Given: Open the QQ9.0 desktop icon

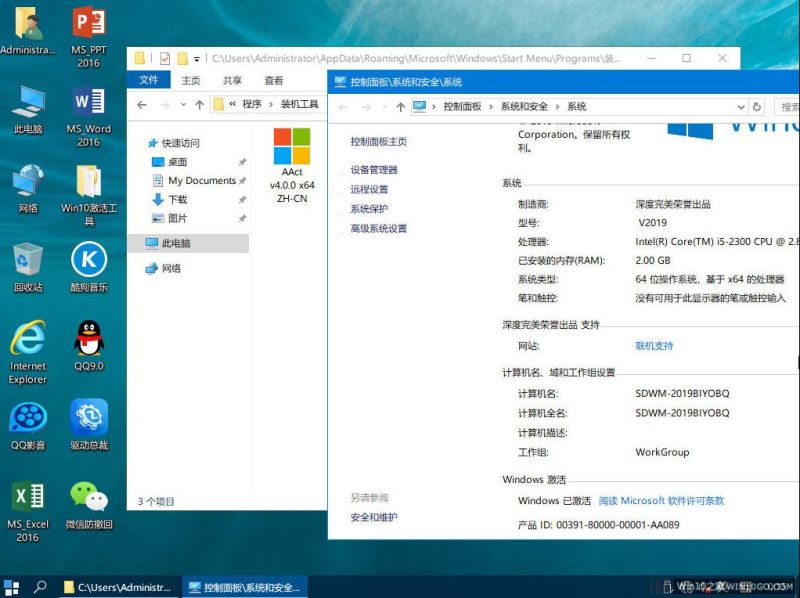Looking at the screenshot, I should coord(89,345).
